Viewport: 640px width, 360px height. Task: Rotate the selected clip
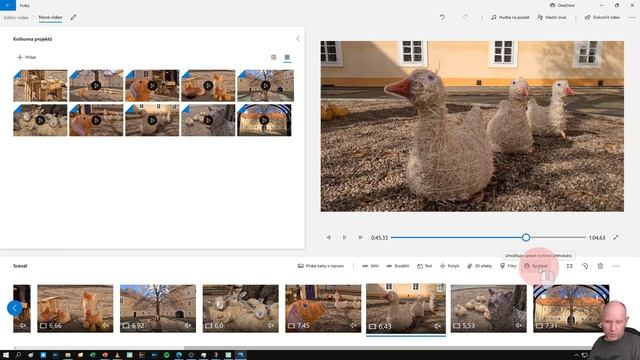[585, 266]
